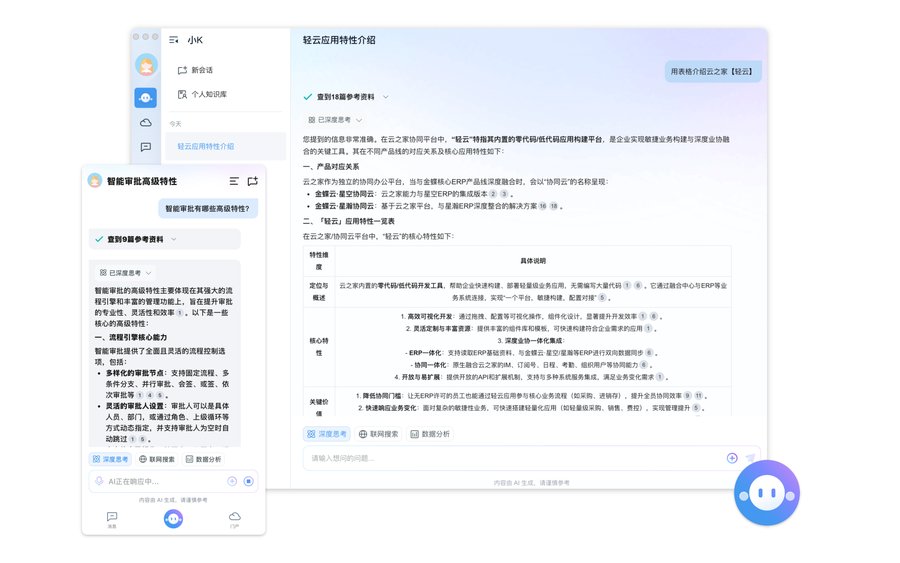
Task: Open the messages icon in main sidebar
Action: 146,147
